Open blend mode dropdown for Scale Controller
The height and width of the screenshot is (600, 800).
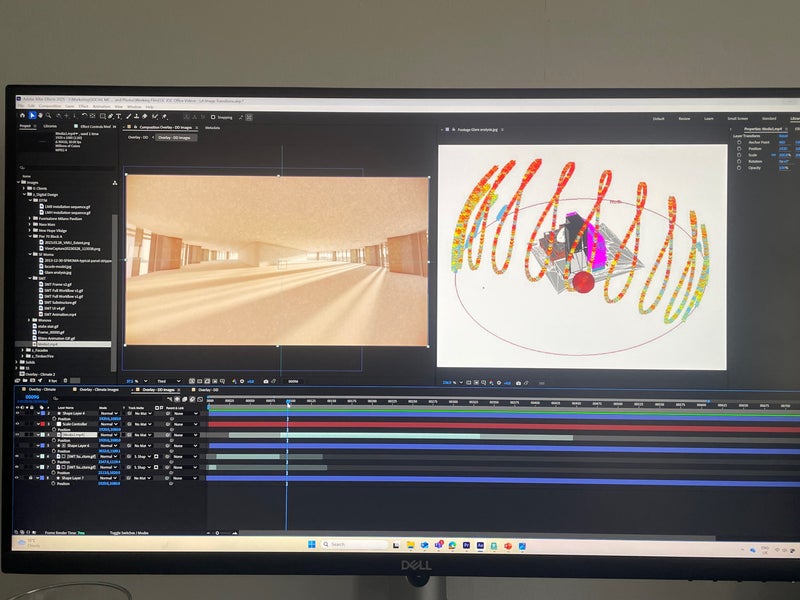tap(108, 423)
